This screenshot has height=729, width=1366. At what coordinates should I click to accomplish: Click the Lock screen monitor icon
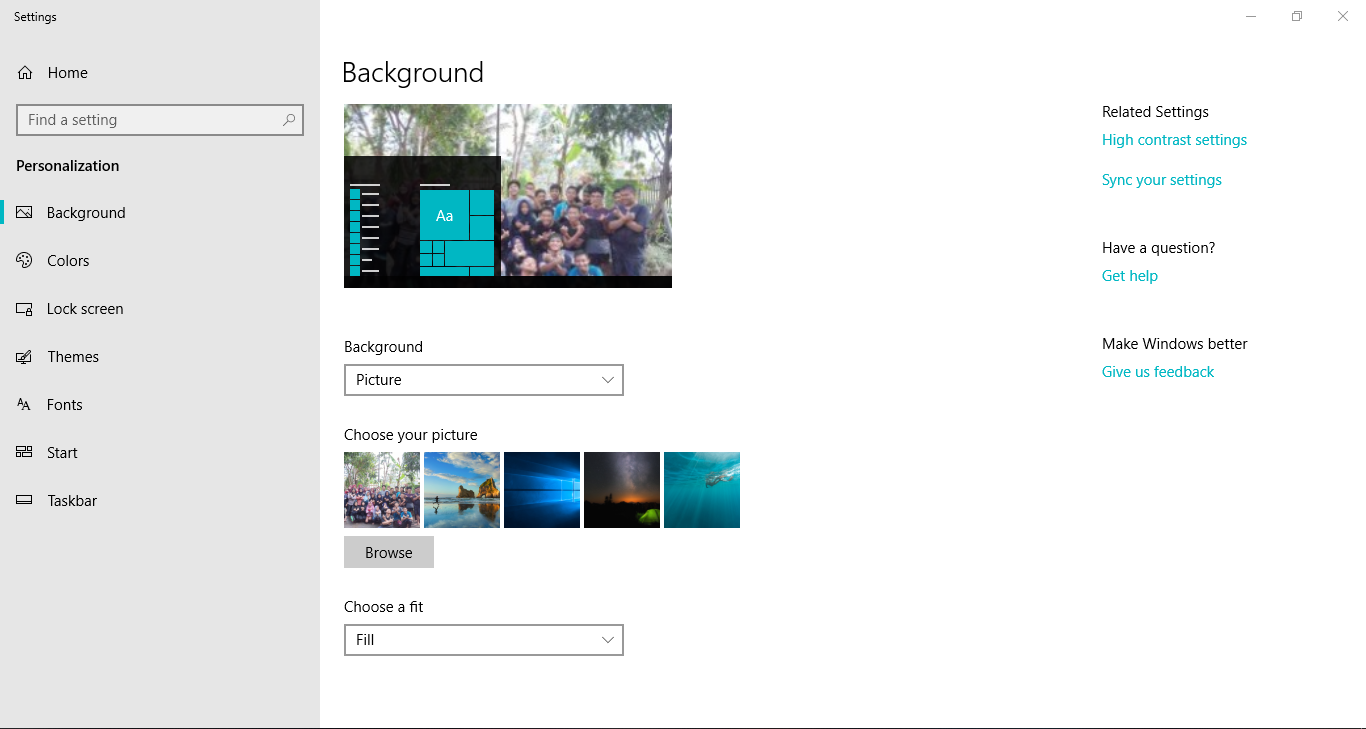tap(25, 309)
